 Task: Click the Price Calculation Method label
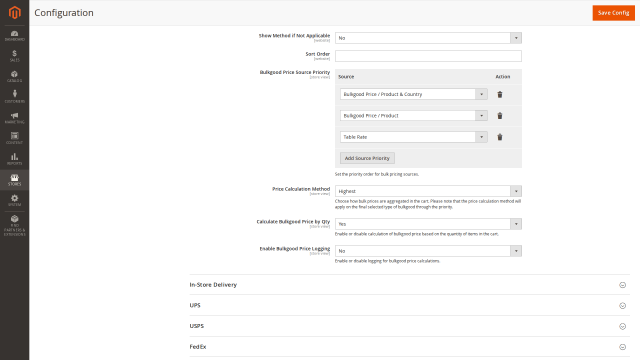[301, 189]
